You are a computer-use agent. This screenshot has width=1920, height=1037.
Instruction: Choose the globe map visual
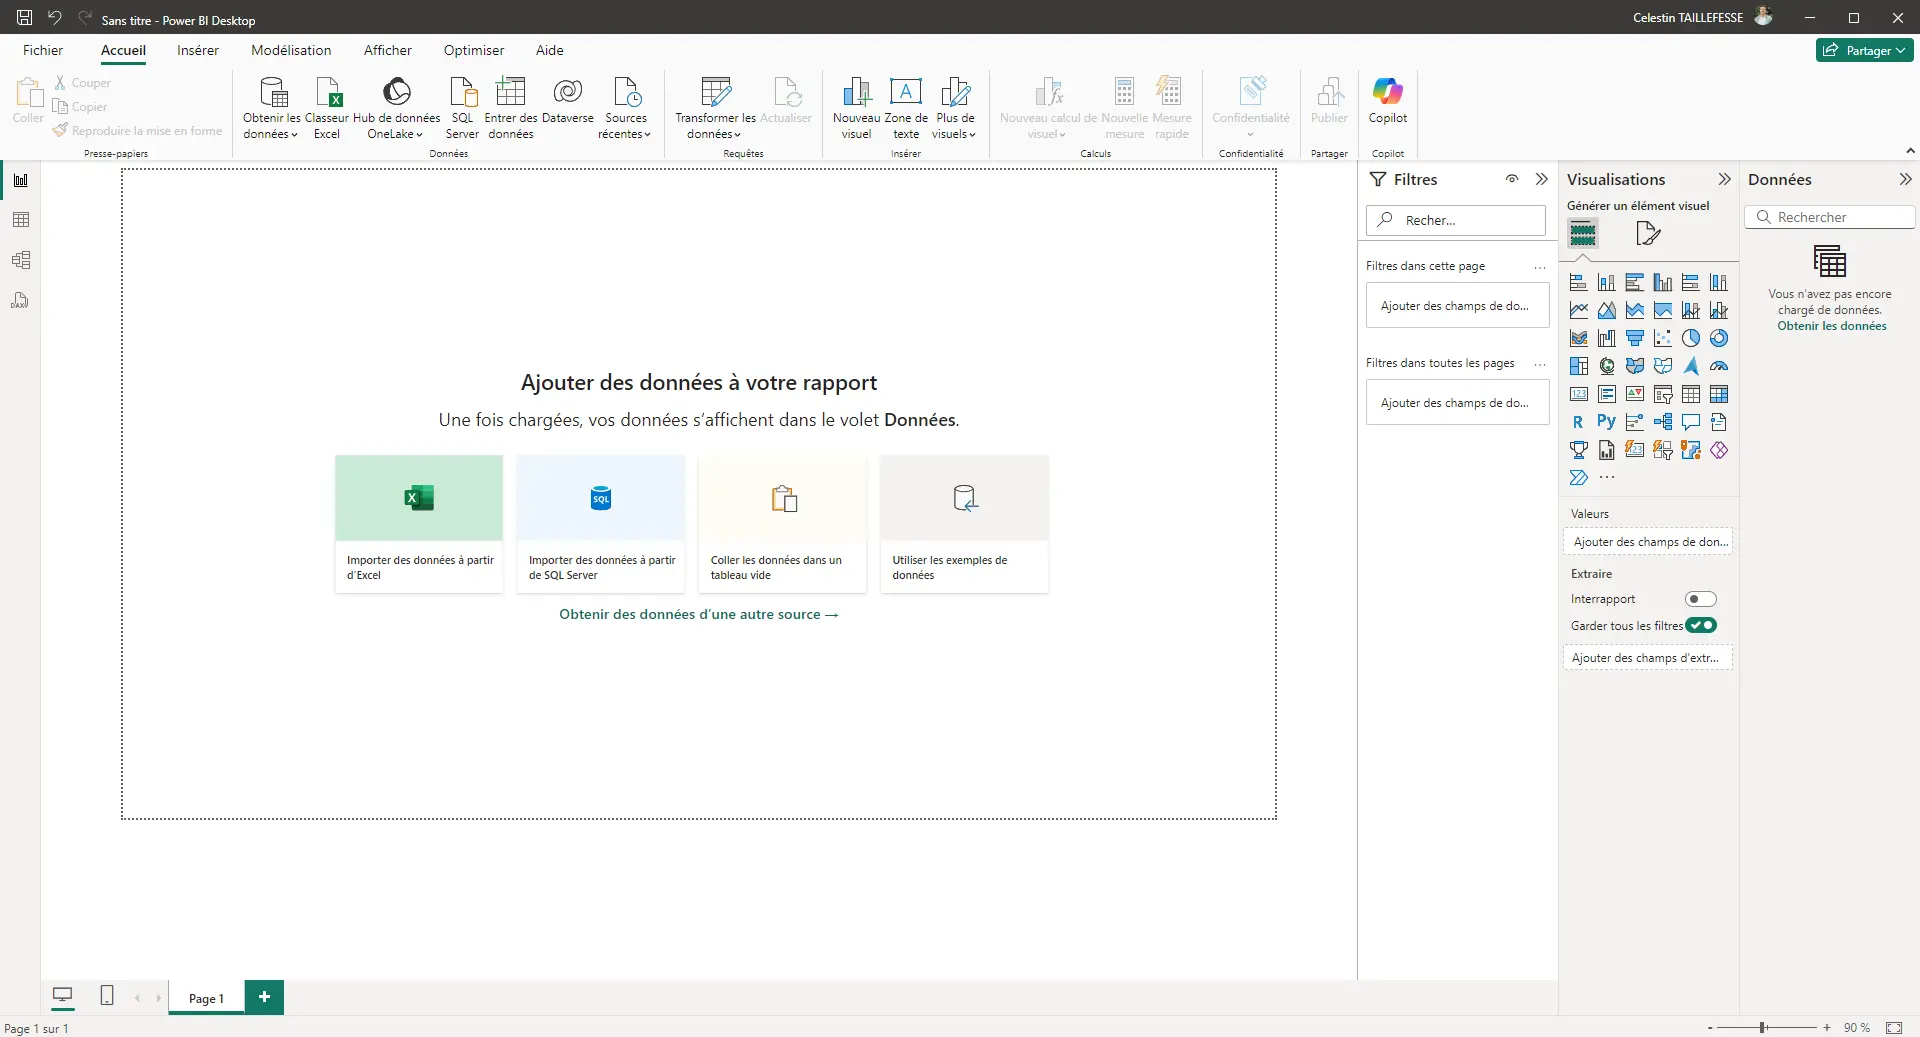point(1606,367)
